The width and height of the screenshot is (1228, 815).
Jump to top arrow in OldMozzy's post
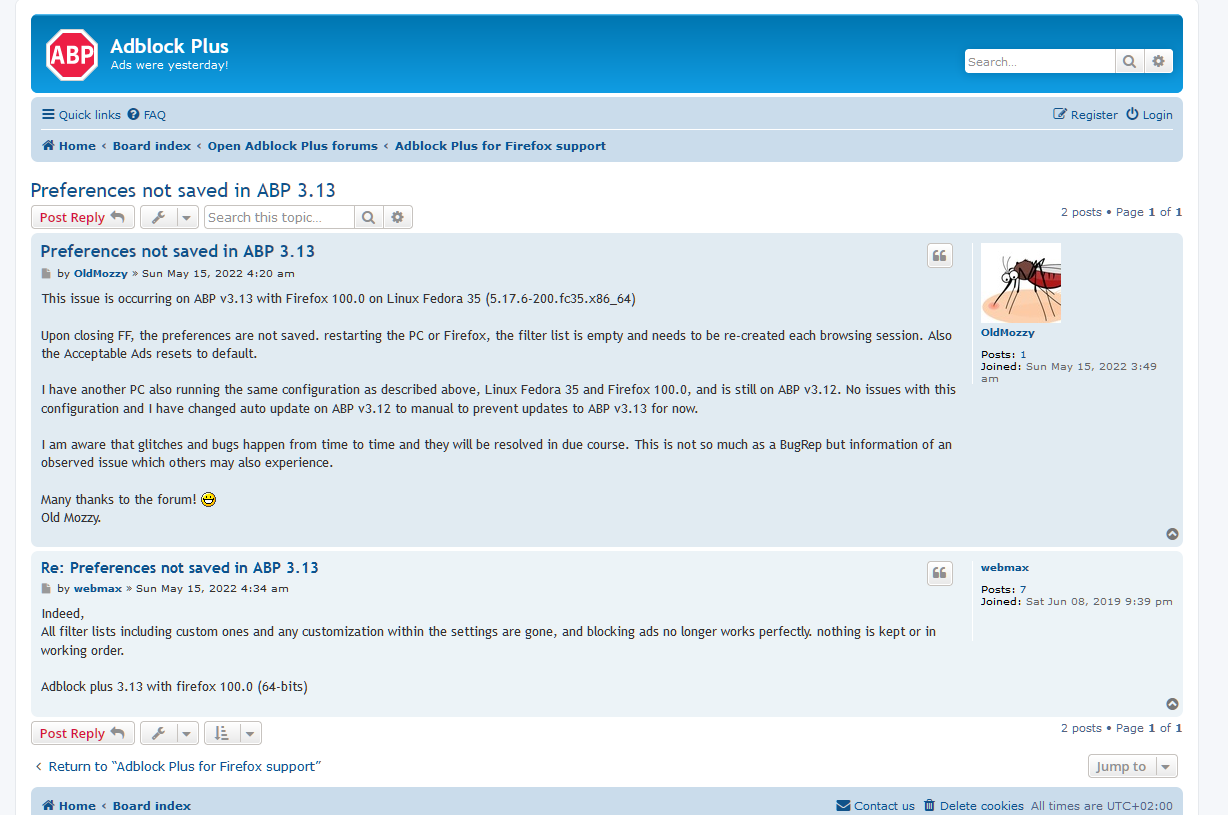[x=1173, y=534]
